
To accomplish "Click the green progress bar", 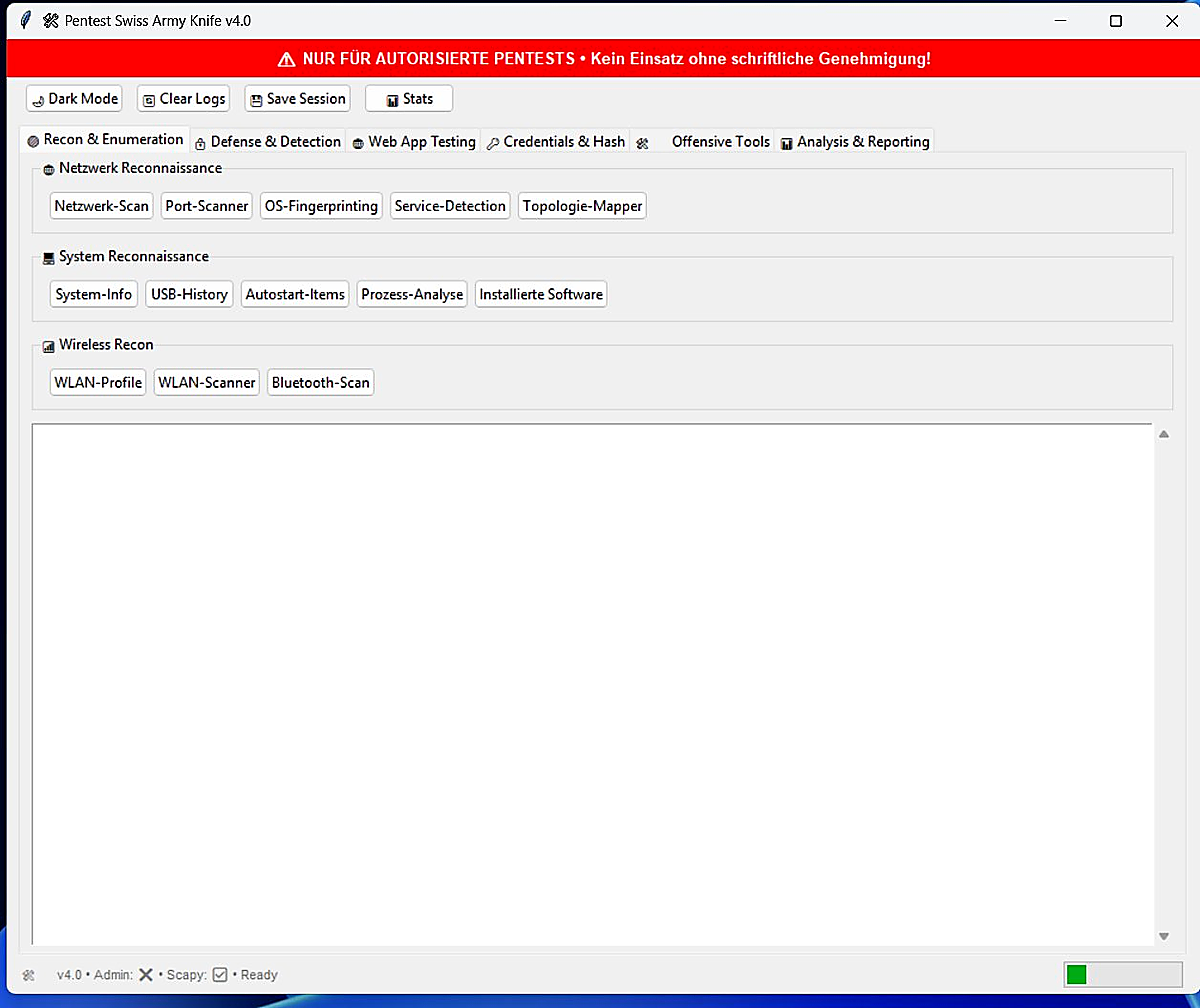I will [1076, 975].
